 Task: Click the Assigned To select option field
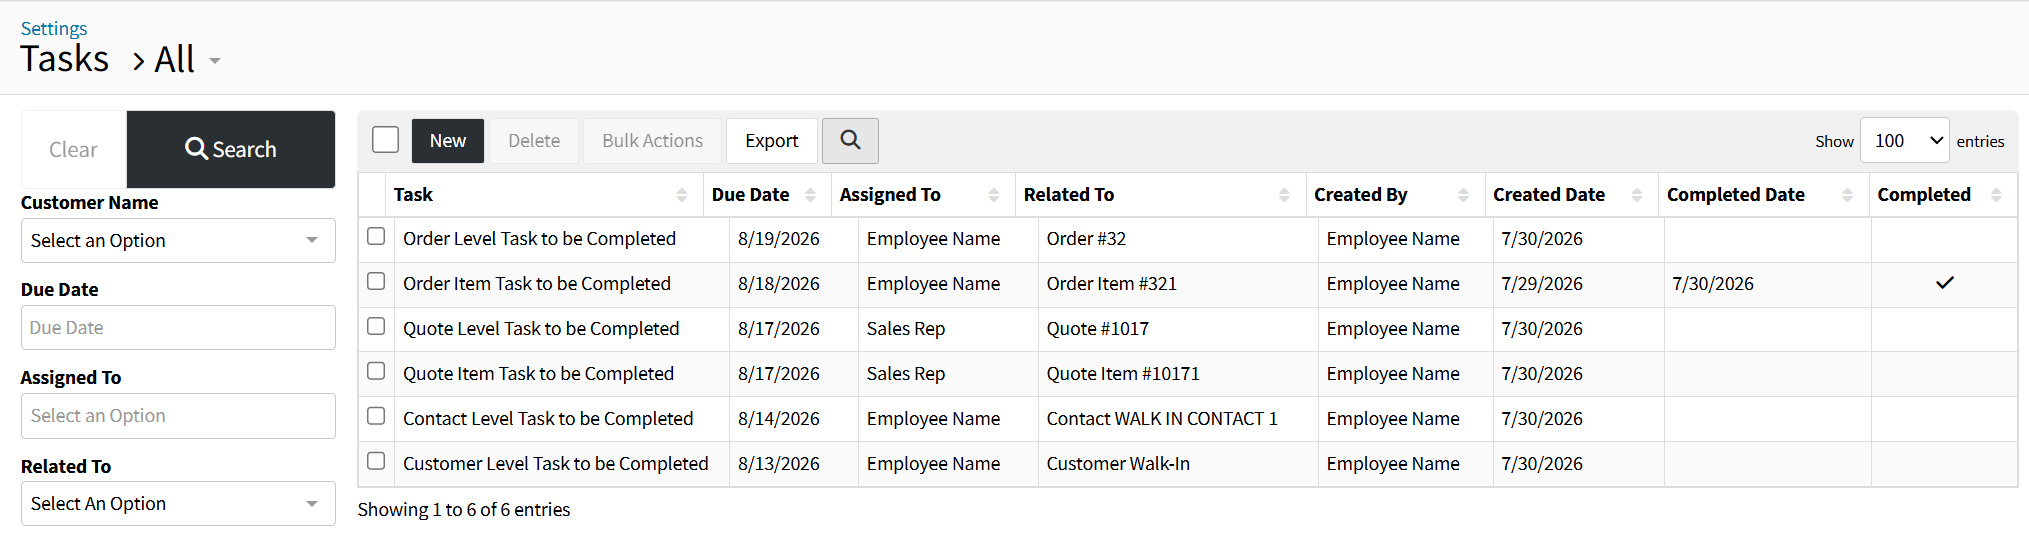[178, 416]
